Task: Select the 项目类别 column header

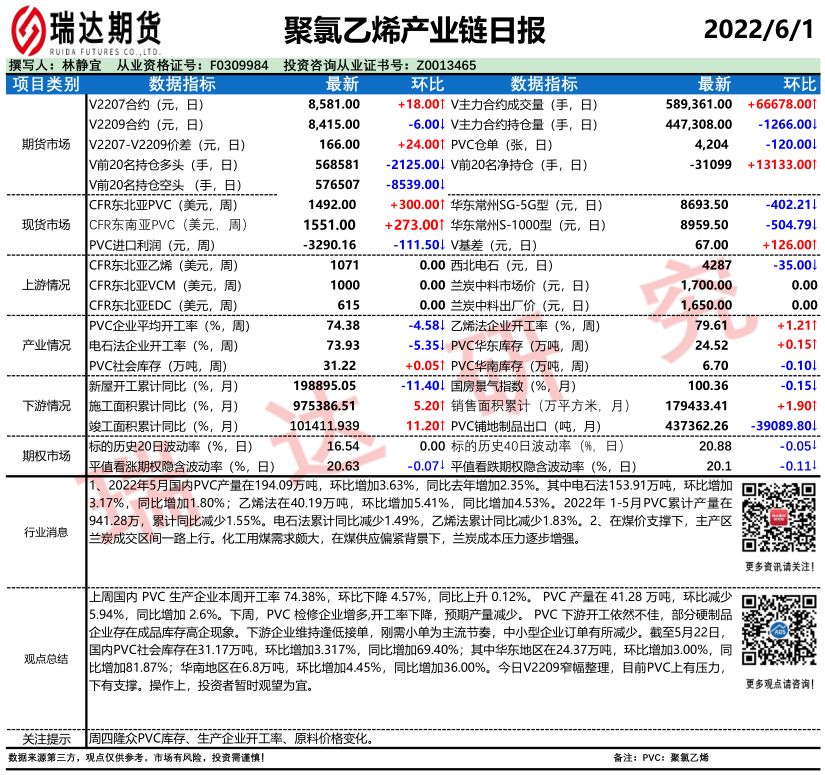Action: tap(45, 84)
